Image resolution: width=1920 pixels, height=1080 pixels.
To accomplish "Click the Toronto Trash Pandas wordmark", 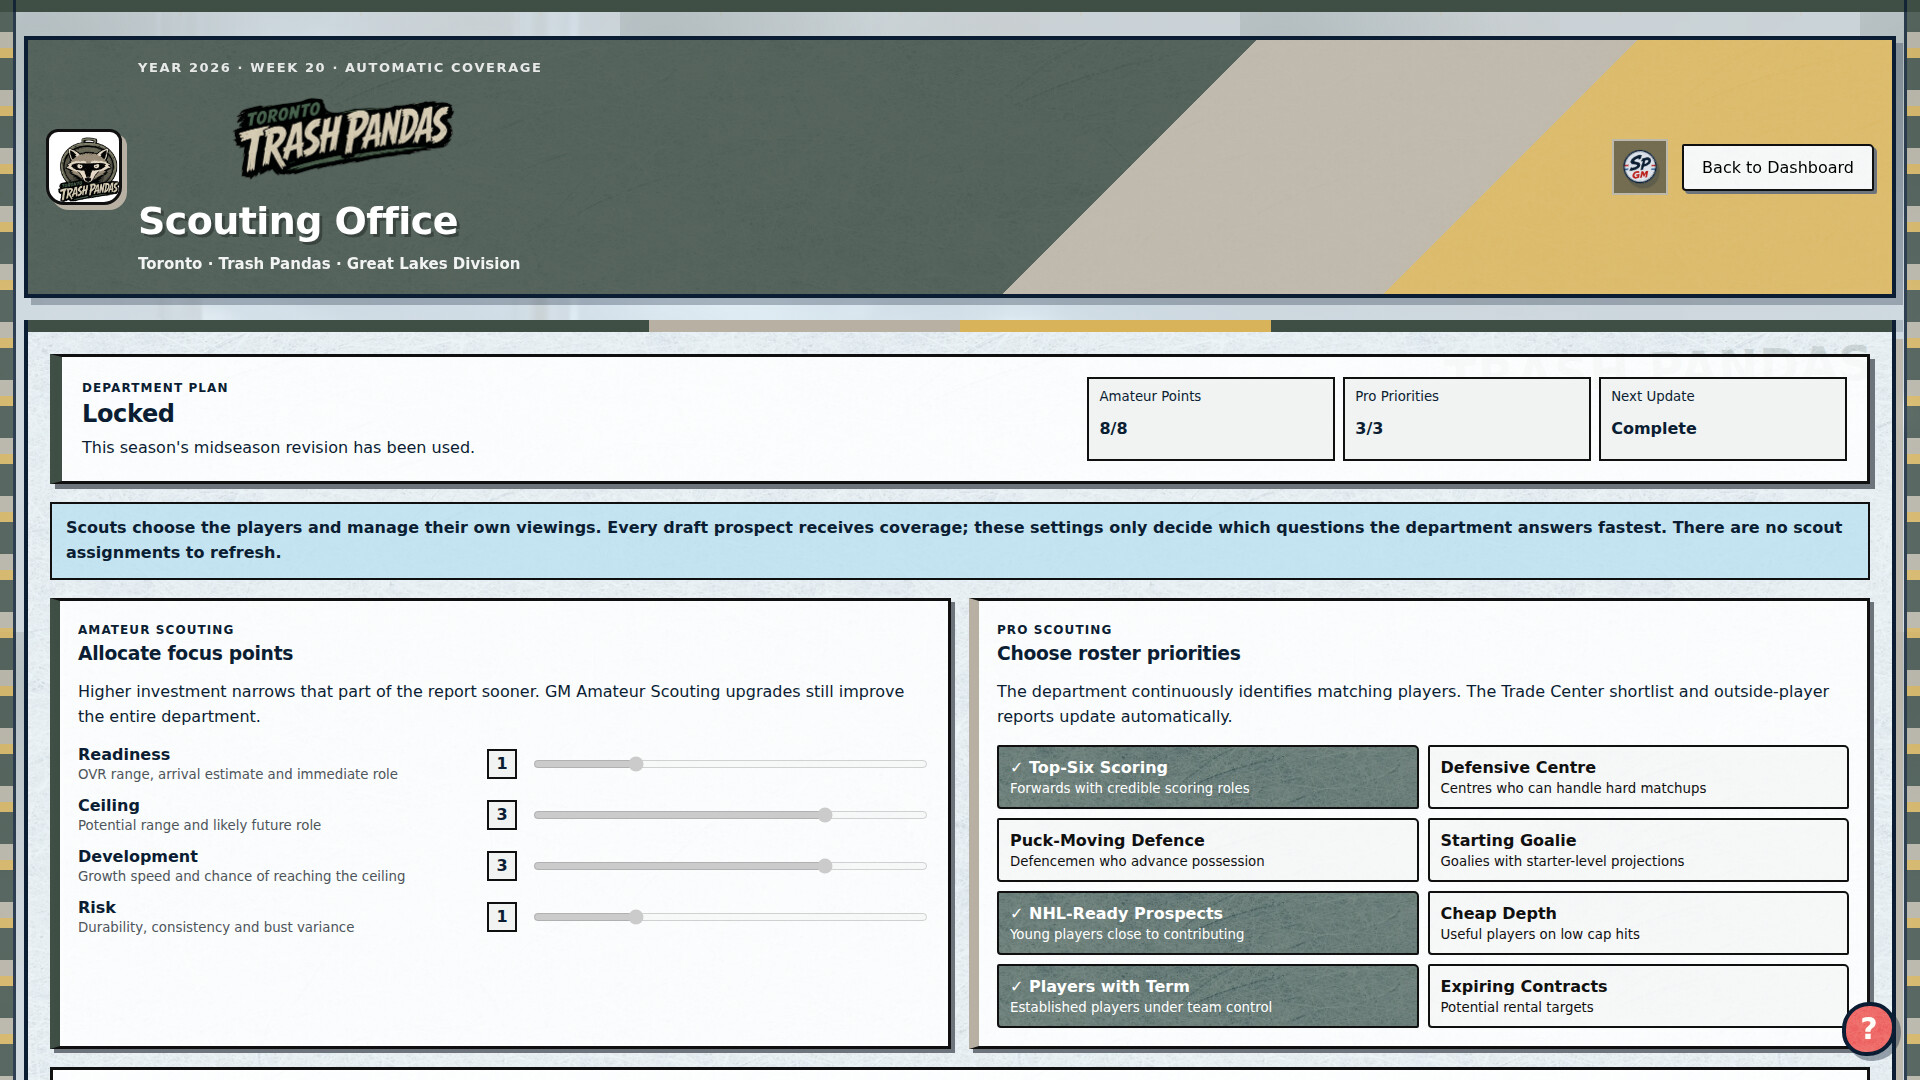I will pos(343,138).
